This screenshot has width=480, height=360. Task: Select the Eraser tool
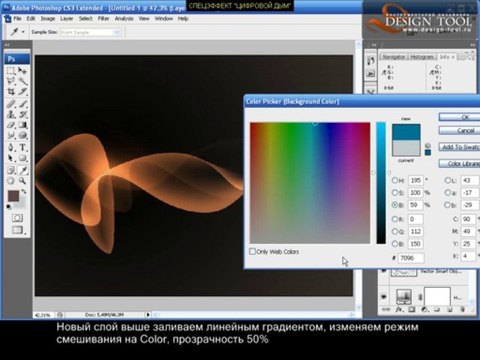[11, 125]
